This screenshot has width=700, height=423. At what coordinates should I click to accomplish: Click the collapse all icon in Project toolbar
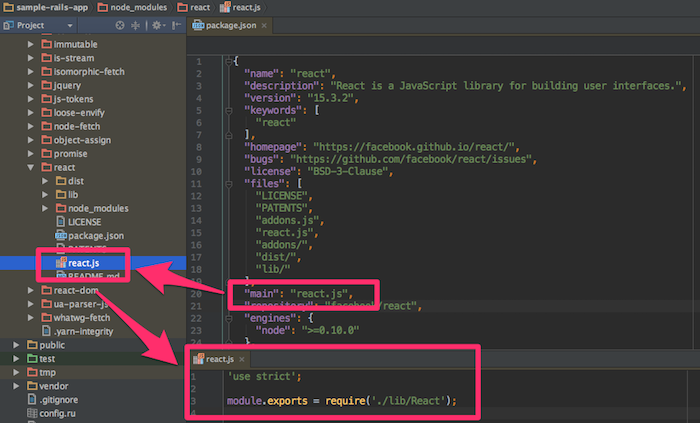[x=135, y=25]
